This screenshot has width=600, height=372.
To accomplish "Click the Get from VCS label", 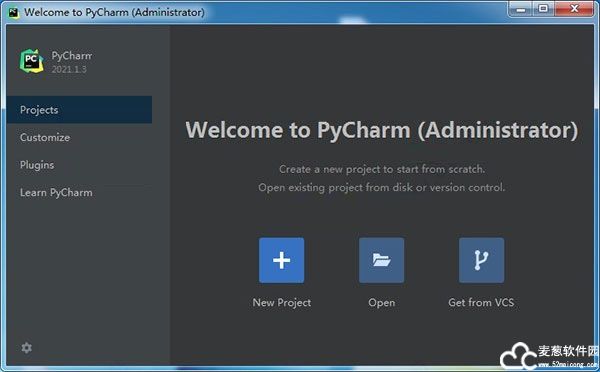I will click(x=481, y=302).
